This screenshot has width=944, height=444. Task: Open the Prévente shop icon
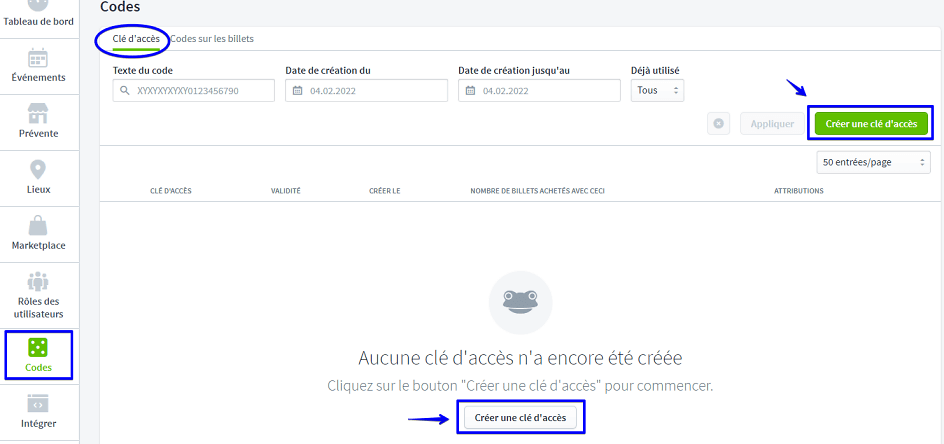(x=38, y=113)
